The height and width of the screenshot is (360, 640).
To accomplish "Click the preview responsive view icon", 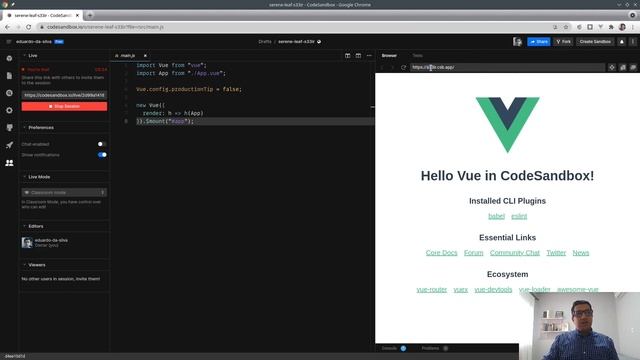I will coord(622,67).
